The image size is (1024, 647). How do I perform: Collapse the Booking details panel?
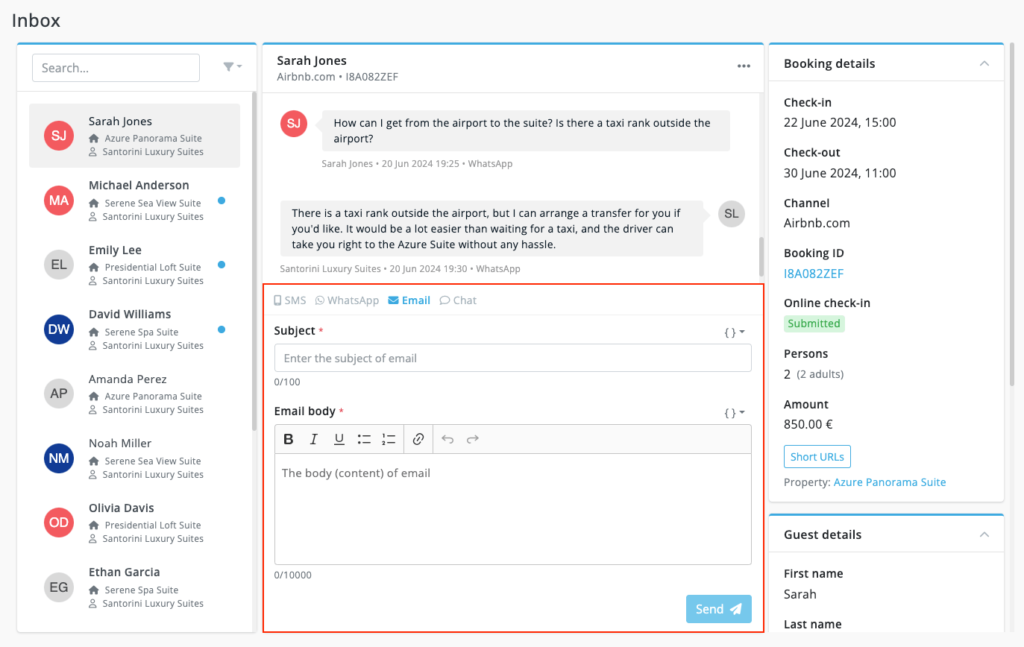(x=984, y=63)
